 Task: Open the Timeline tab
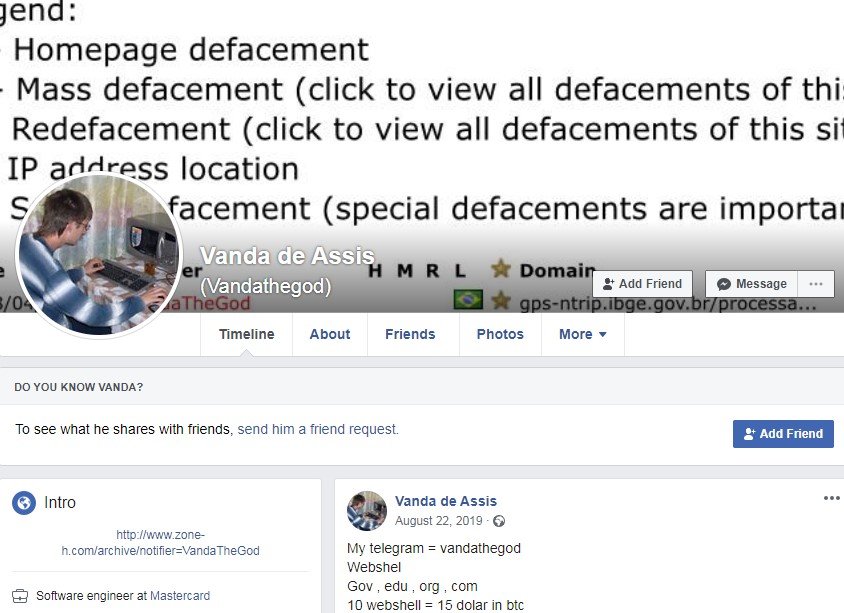pos(247,334)
